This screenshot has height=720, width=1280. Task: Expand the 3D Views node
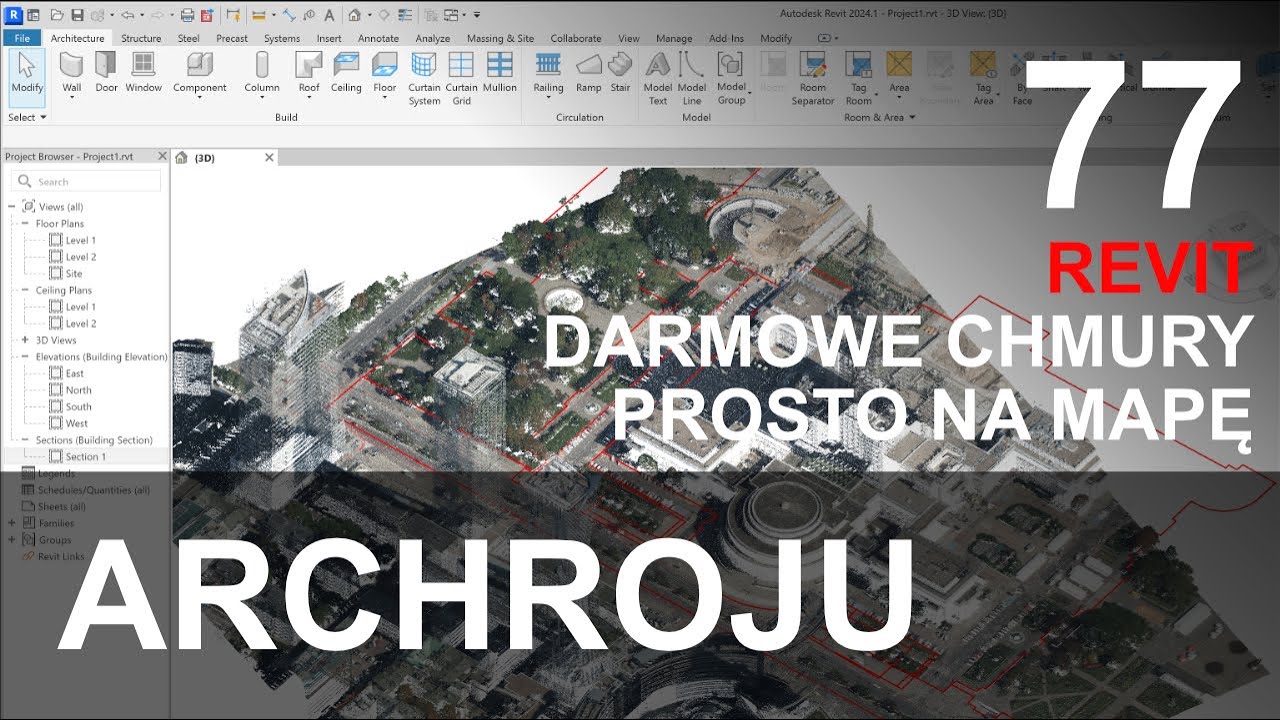25,340
